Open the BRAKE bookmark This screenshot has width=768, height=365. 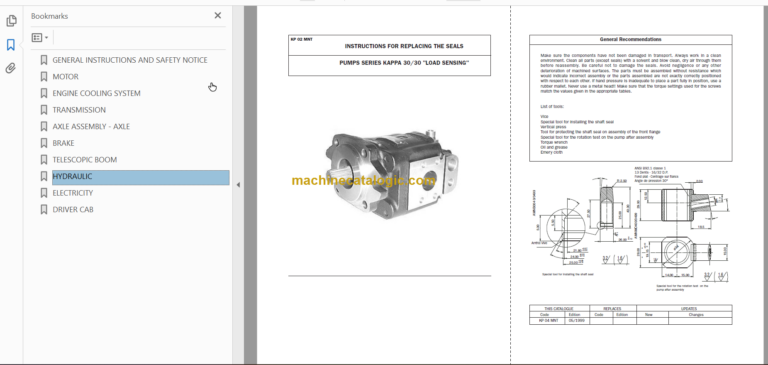pyautogui.click(x=63, y=143)
